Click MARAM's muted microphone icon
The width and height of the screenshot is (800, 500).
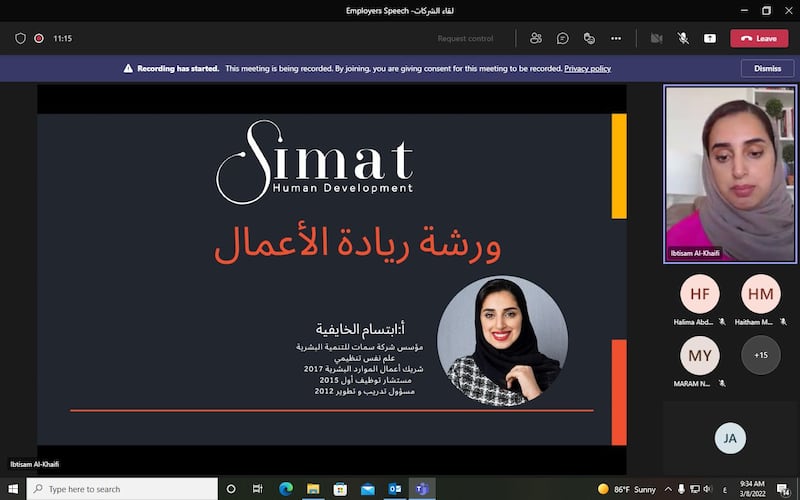point(721,383)
